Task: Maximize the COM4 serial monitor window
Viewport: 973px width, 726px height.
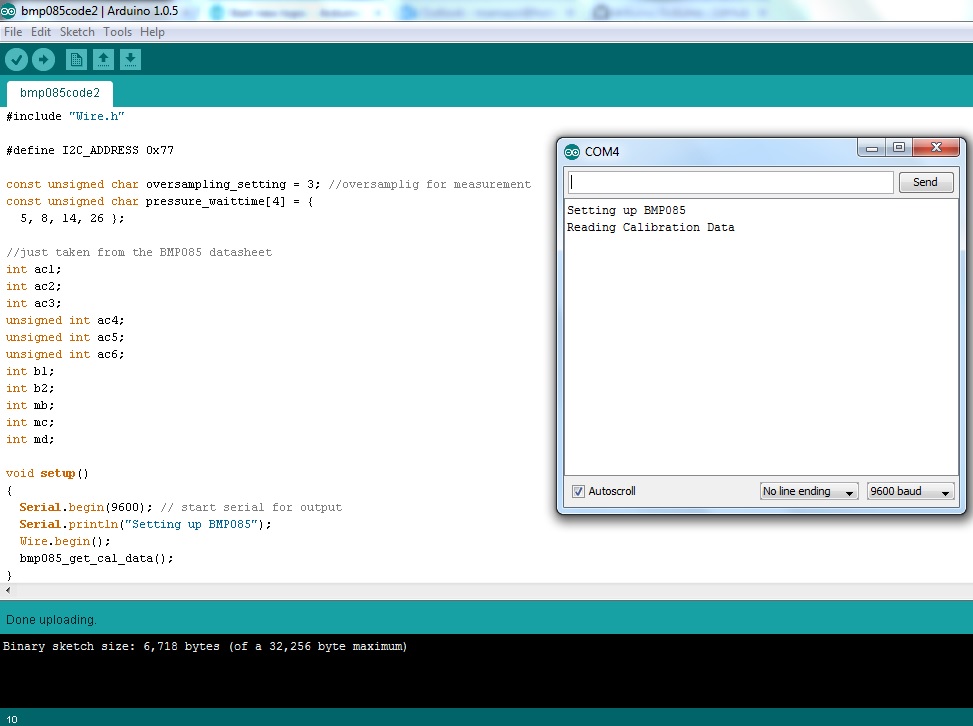Action: point(899,148)
